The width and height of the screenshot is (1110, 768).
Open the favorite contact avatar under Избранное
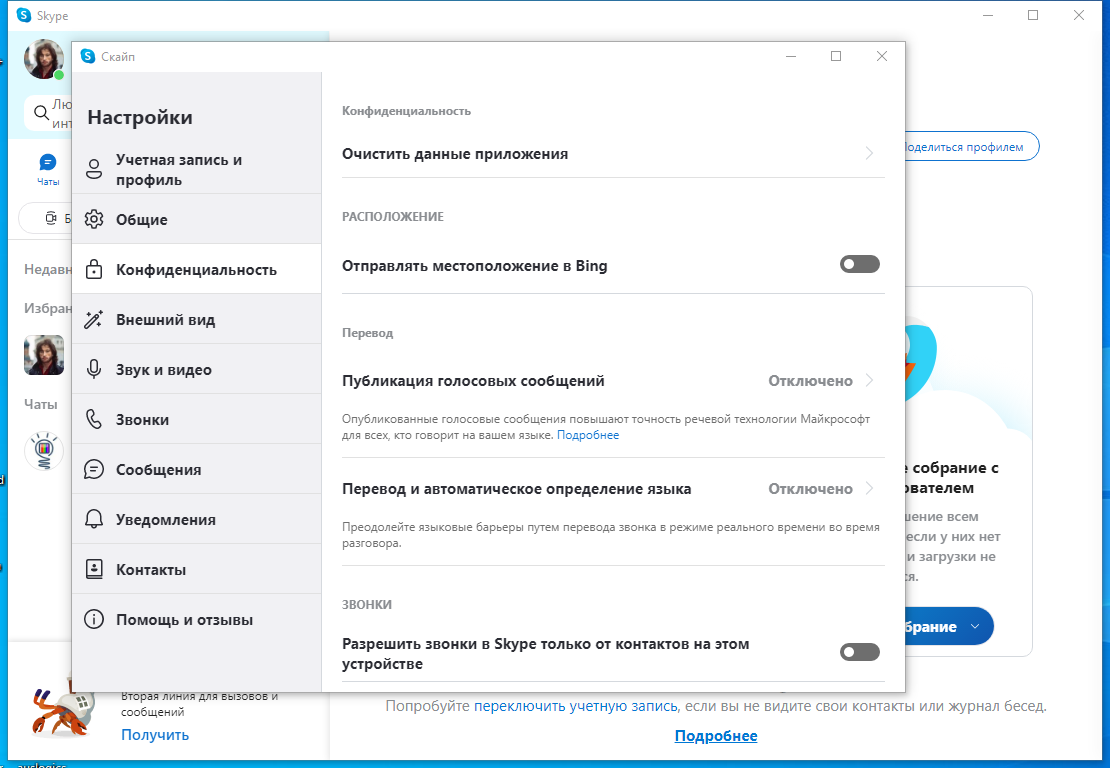[x=44, y=355]
